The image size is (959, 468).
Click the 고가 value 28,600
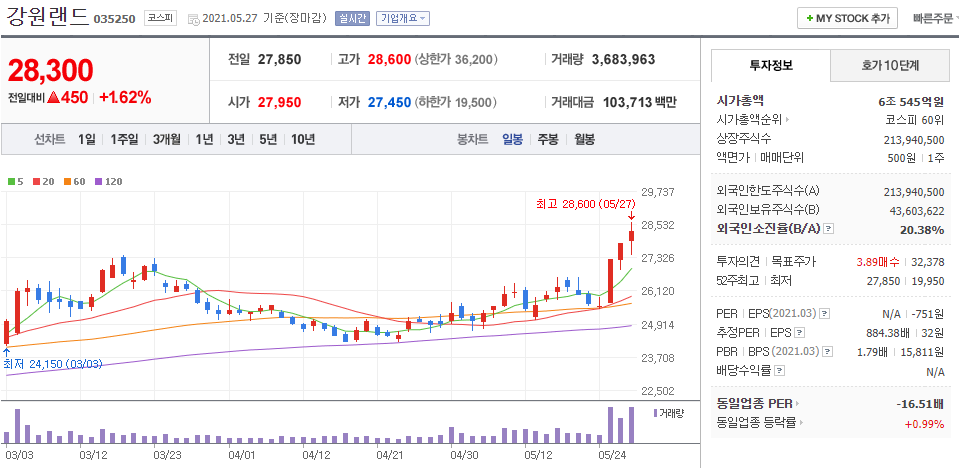pos(390,59)
